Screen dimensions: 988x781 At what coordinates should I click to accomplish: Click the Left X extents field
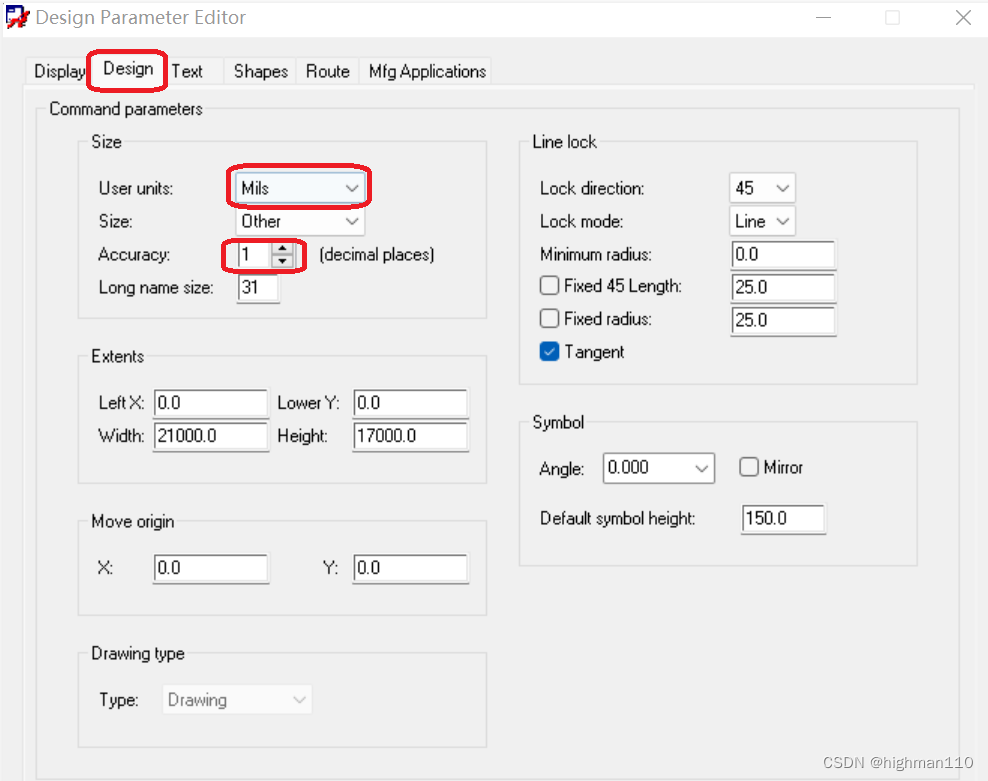point(211,403)
